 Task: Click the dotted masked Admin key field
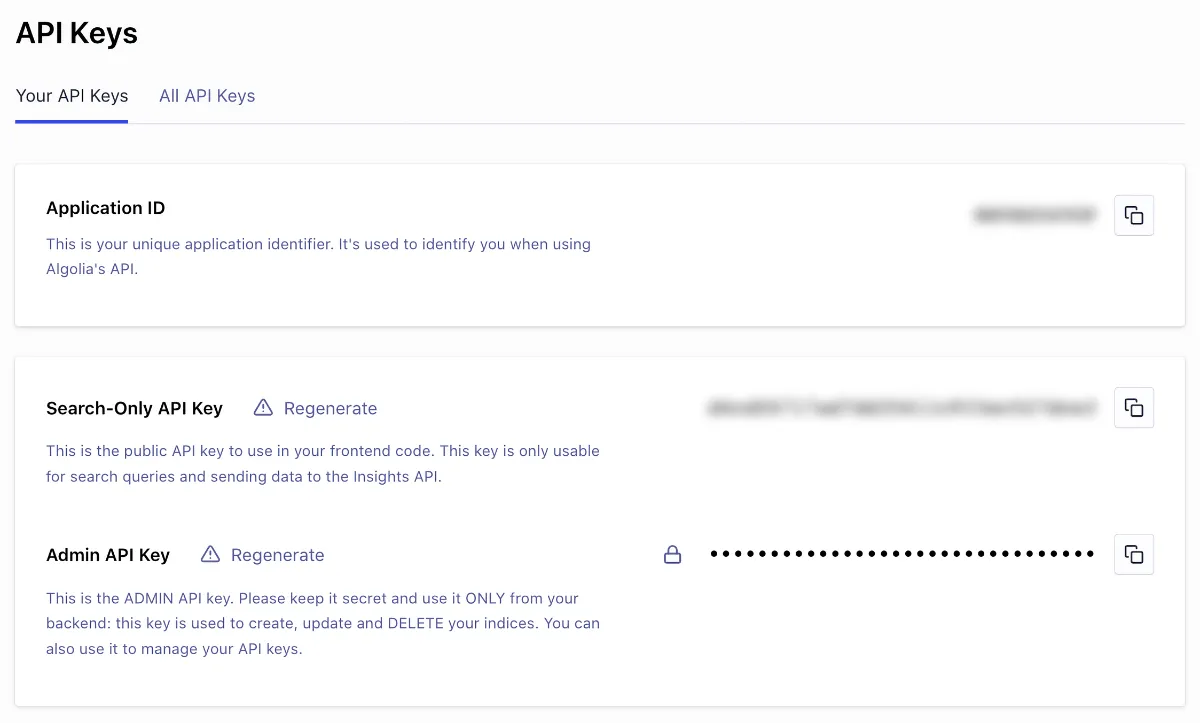tap(900, 553)
